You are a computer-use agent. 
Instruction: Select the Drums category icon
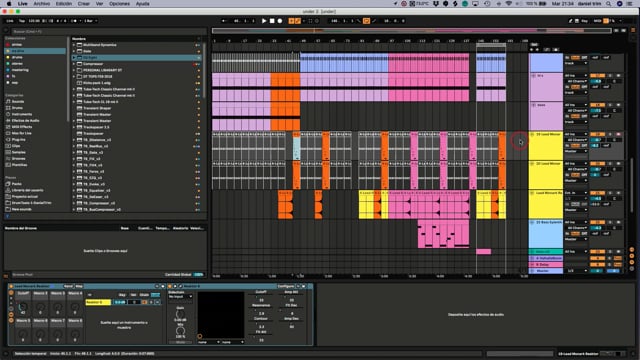click(x=8, y=108)
